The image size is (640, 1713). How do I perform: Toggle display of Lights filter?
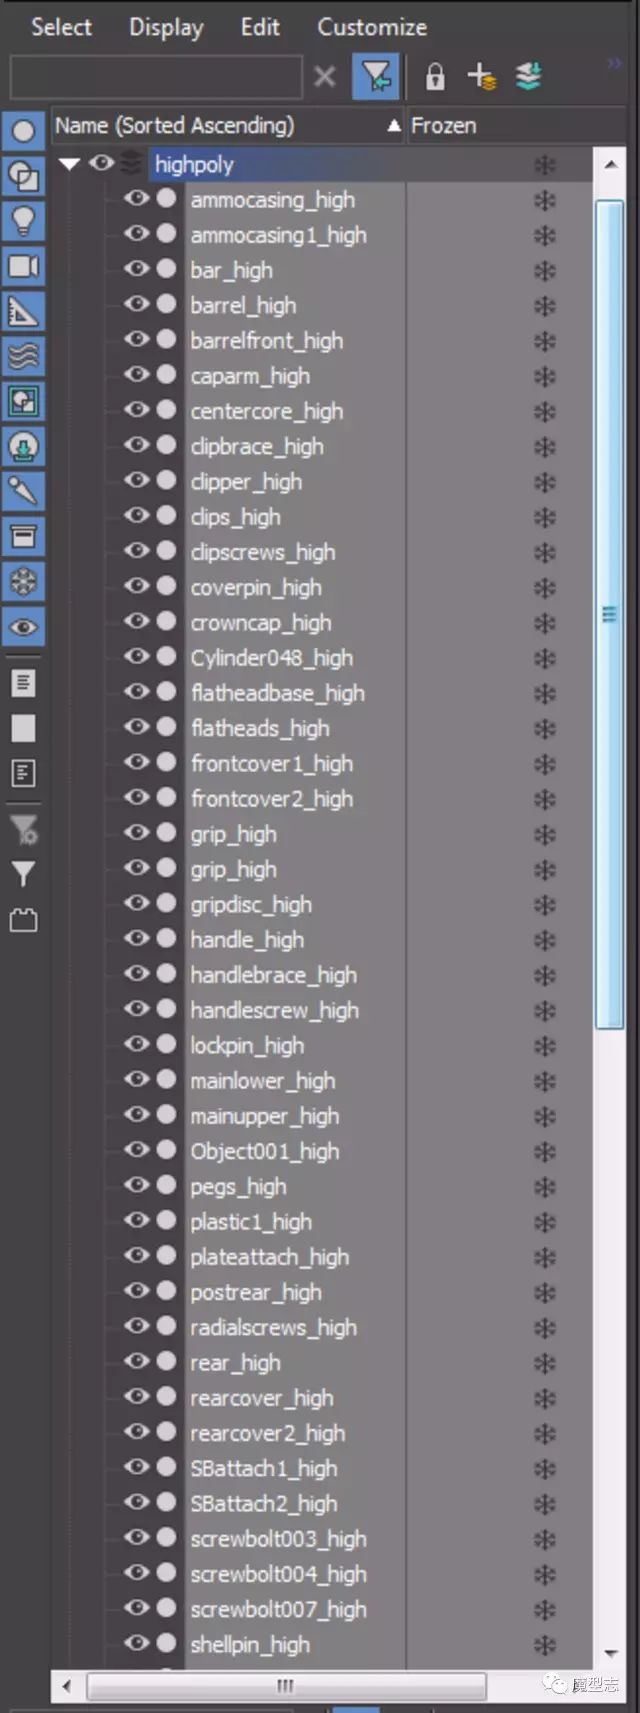[x=23, y=221]
